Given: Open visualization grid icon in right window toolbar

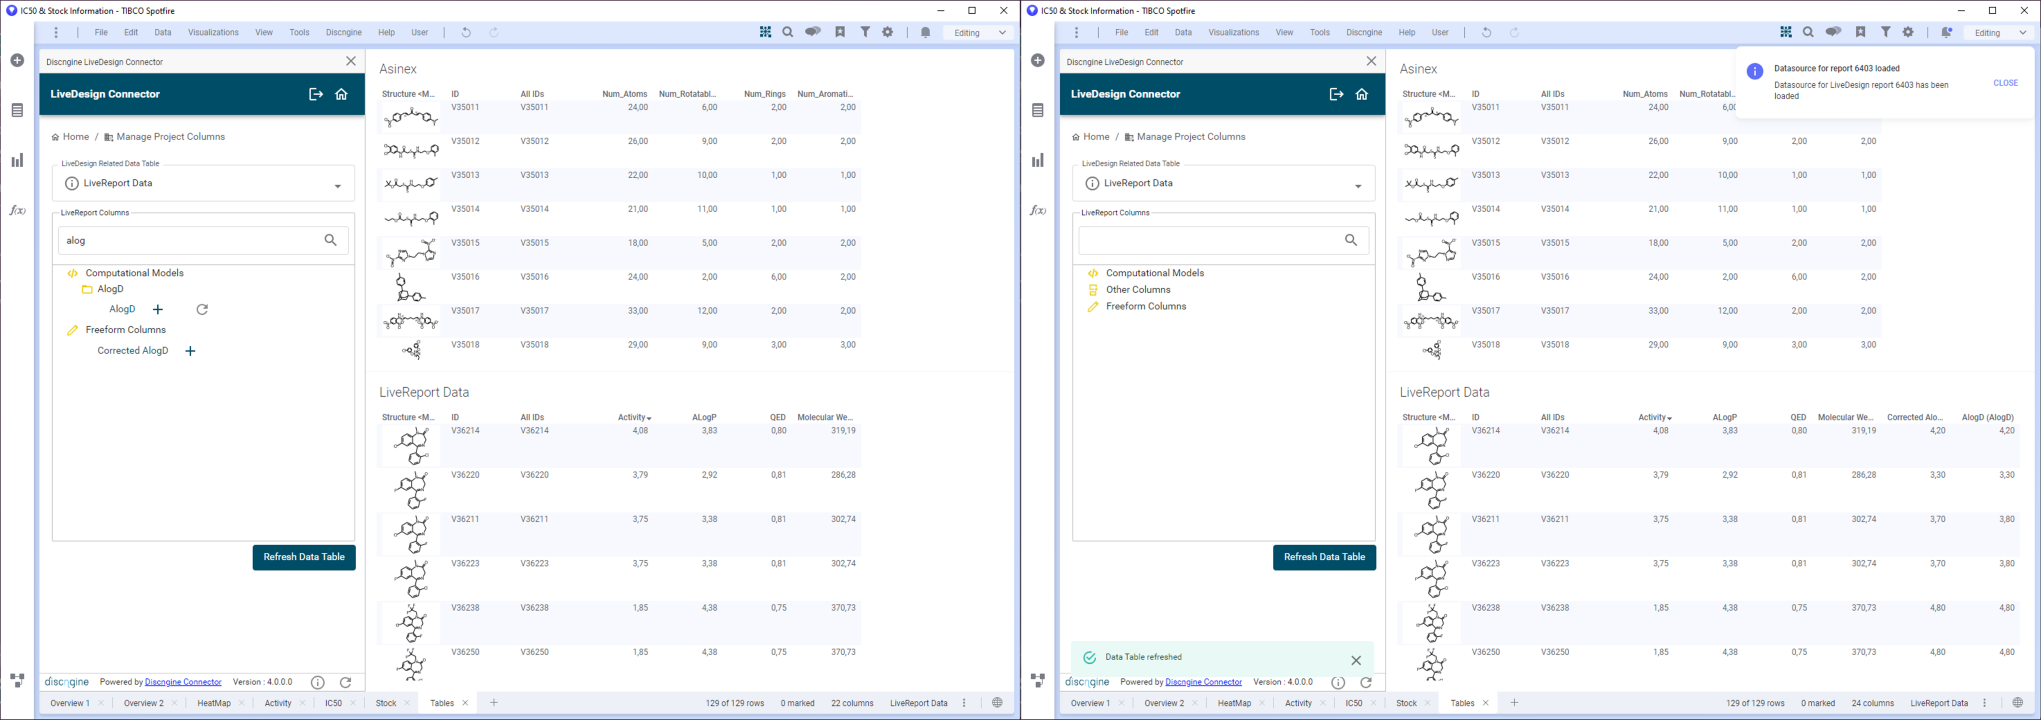Looking at the screenshot, I should [1786, 32].
